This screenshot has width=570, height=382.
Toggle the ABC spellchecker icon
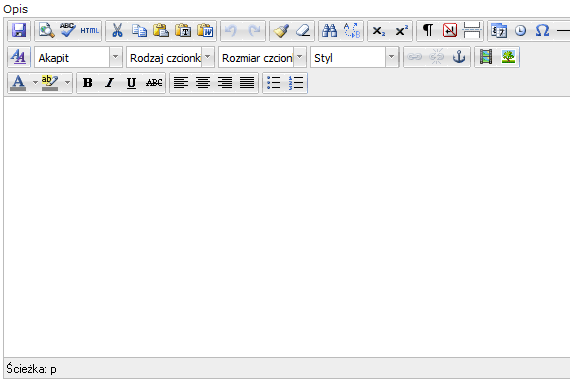(68, 31)
